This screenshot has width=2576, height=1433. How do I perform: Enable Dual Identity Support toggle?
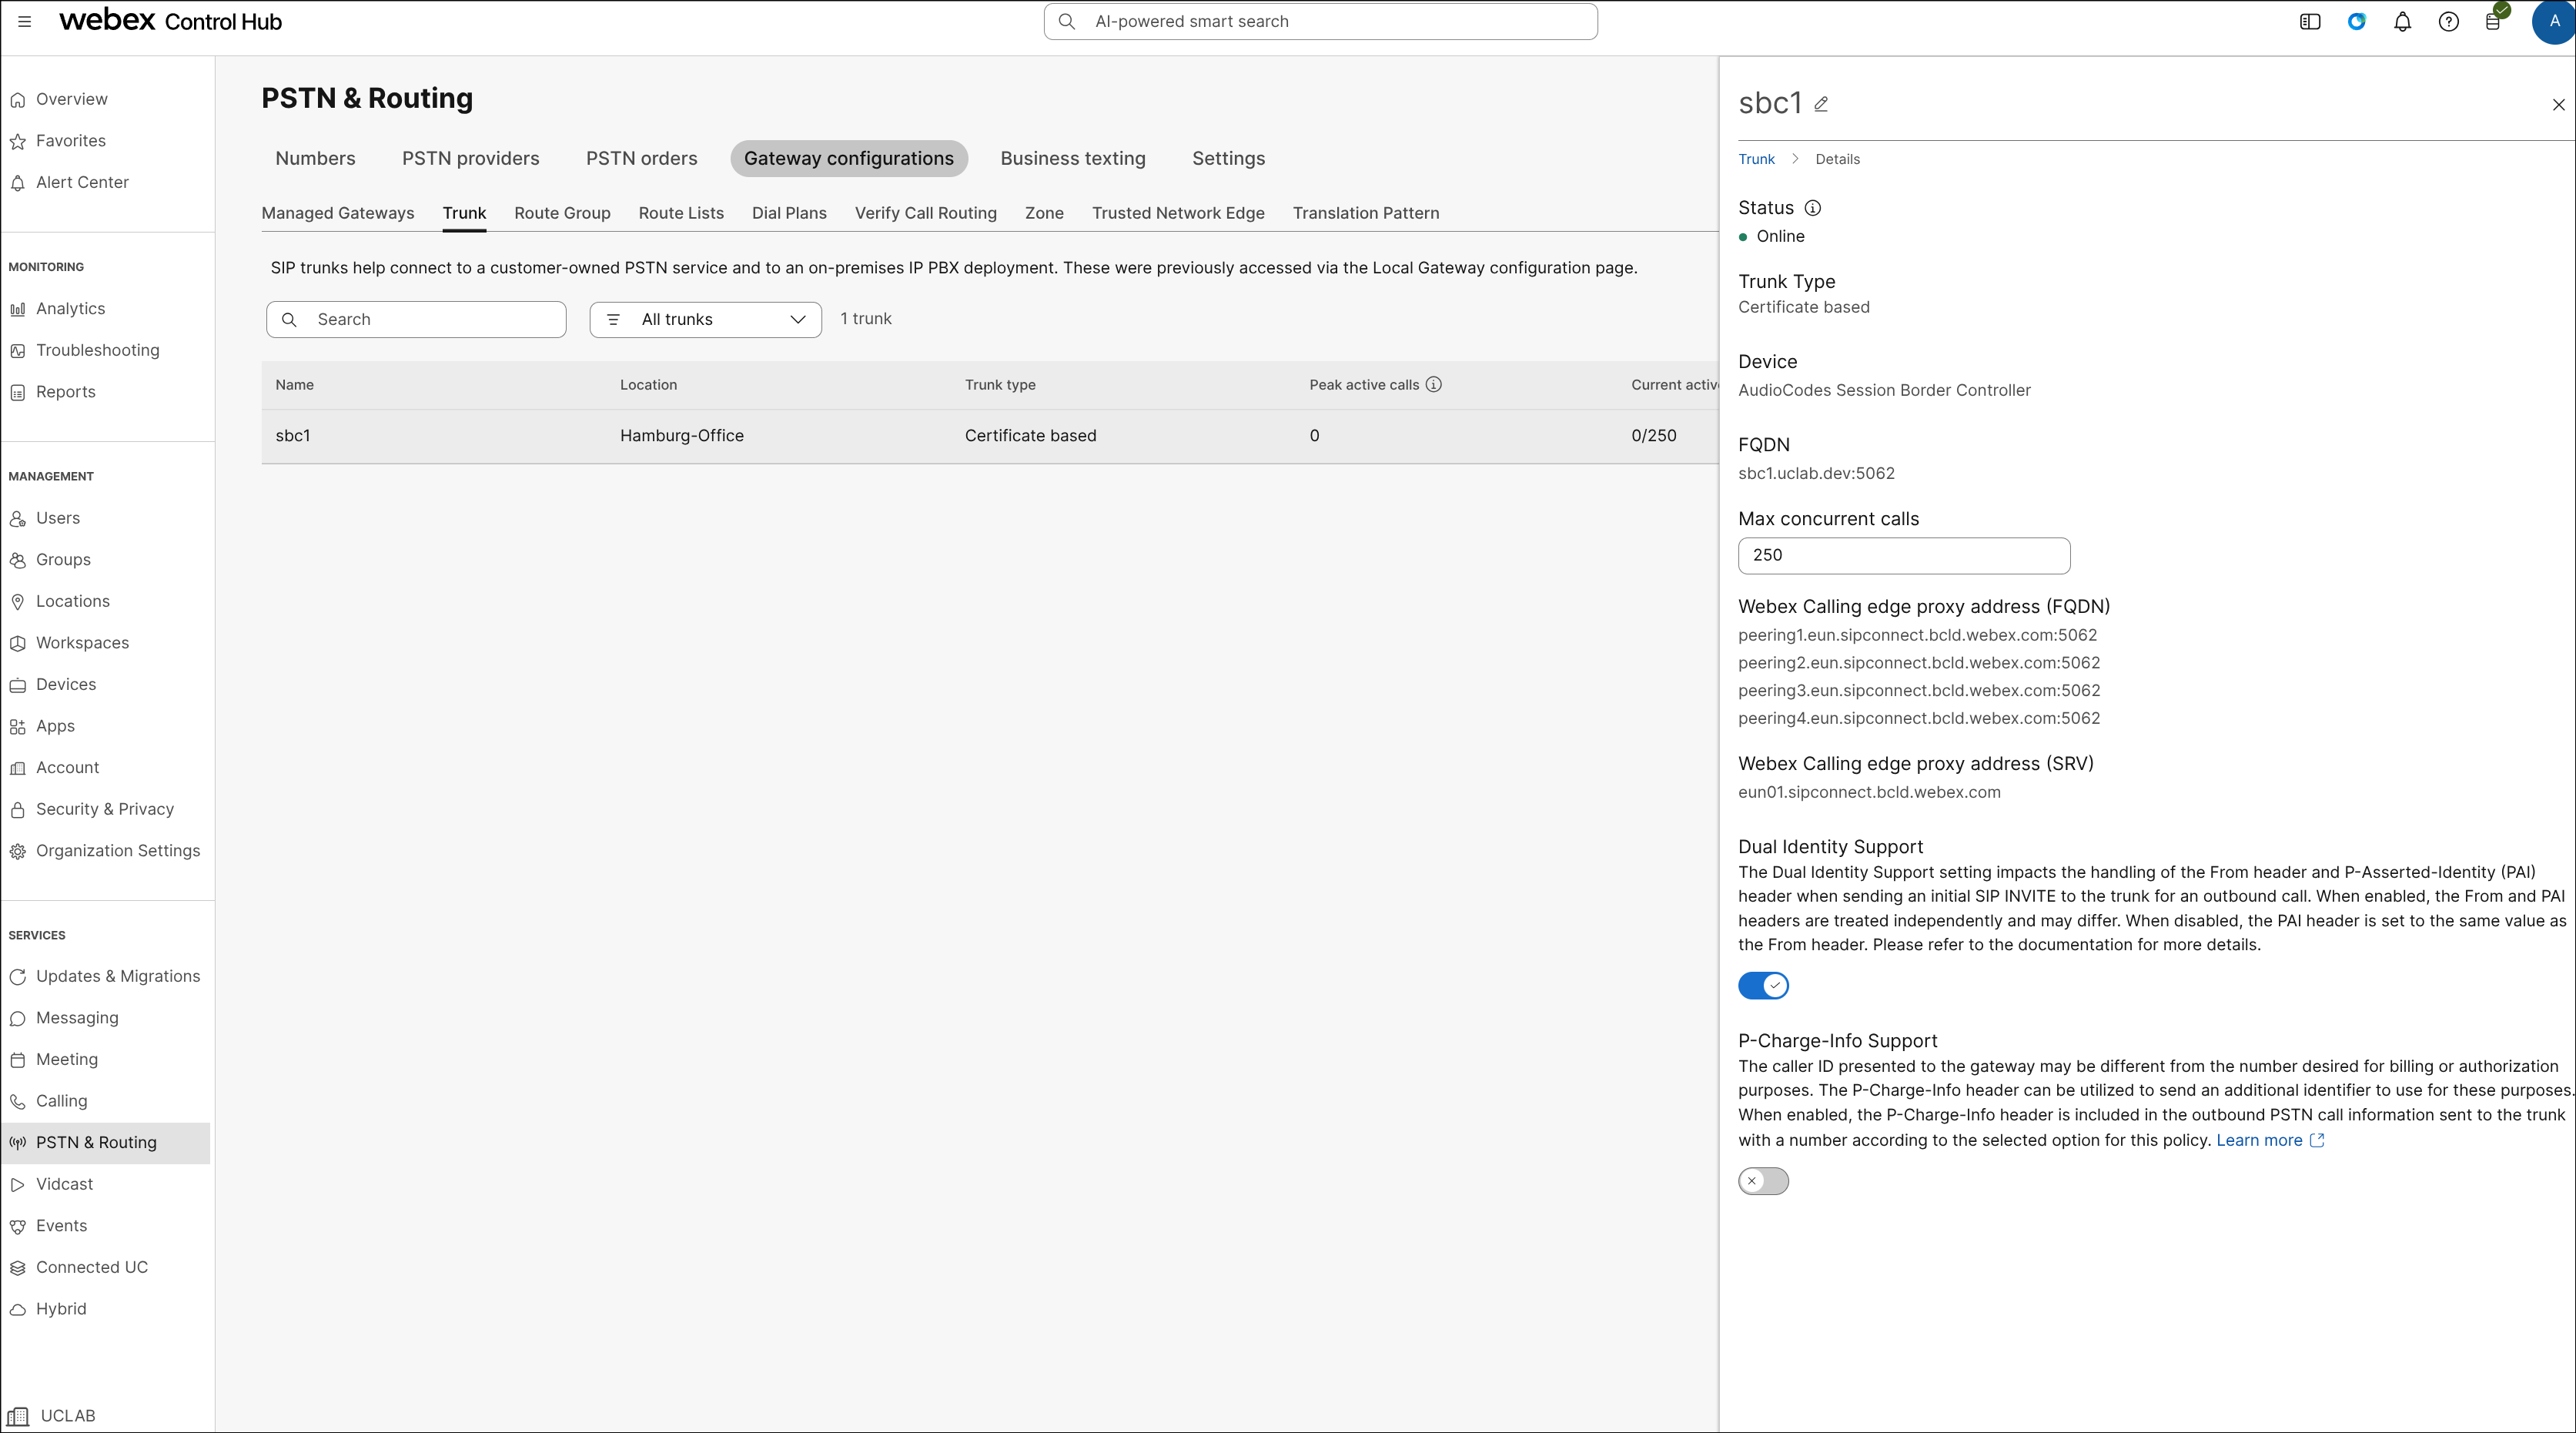1763,985
